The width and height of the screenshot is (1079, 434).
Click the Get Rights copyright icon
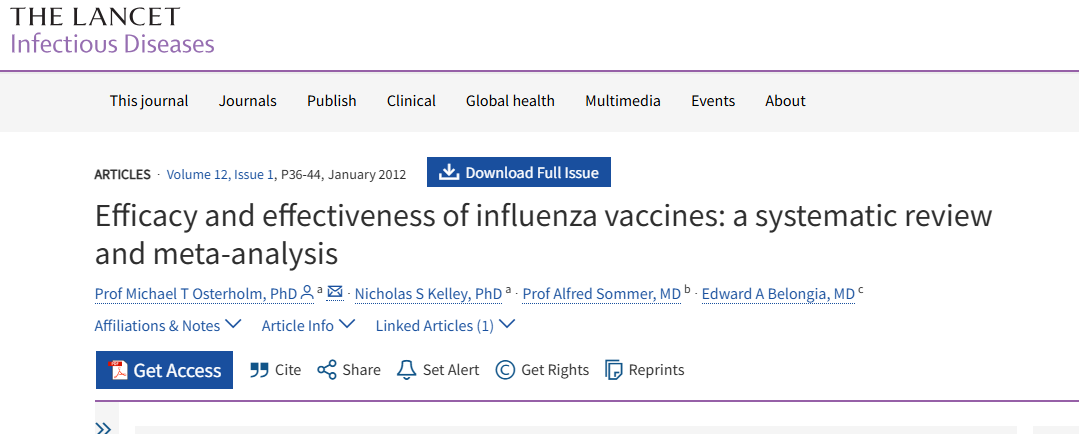point(505,370)
